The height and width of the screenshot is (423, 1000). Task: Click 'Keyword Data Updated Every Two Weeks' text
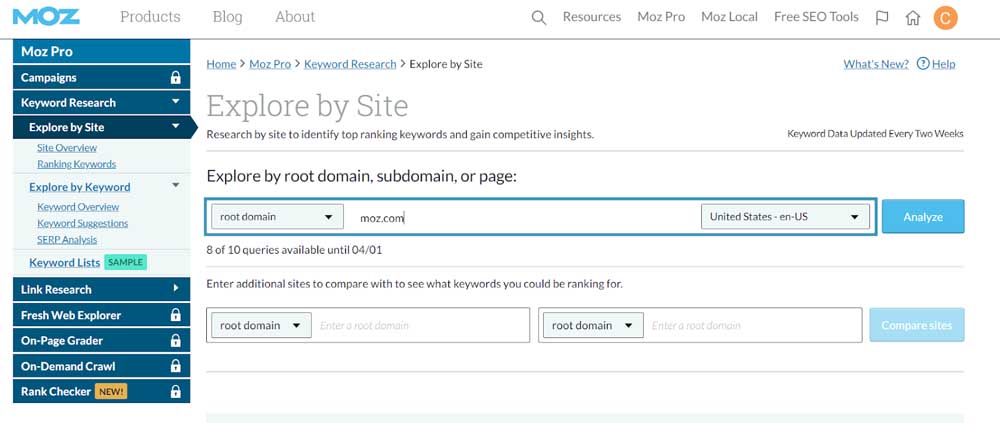click(876, 134)
